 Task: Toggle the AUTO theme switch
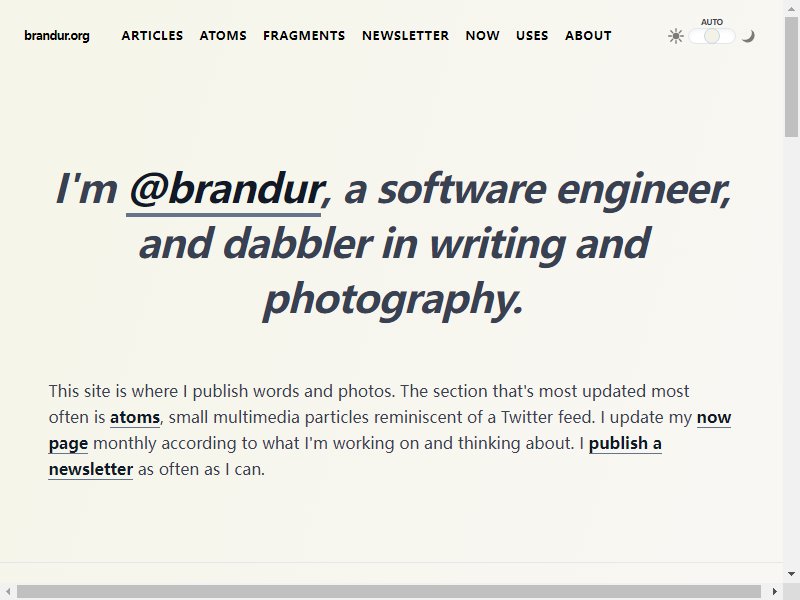tap(712, 36)
